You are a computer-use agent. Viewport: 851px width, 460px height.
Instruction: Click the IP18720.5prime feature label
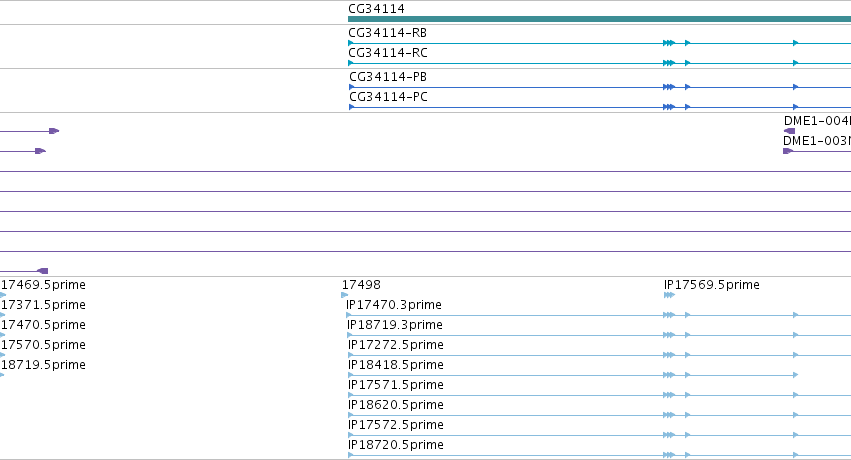tap(396, 445)
